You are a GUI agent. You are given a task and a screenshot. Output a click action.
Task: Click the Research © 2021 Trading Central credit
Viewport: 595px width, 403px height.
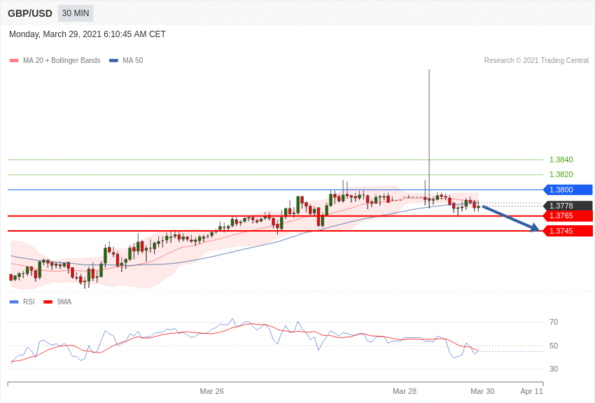536,60
